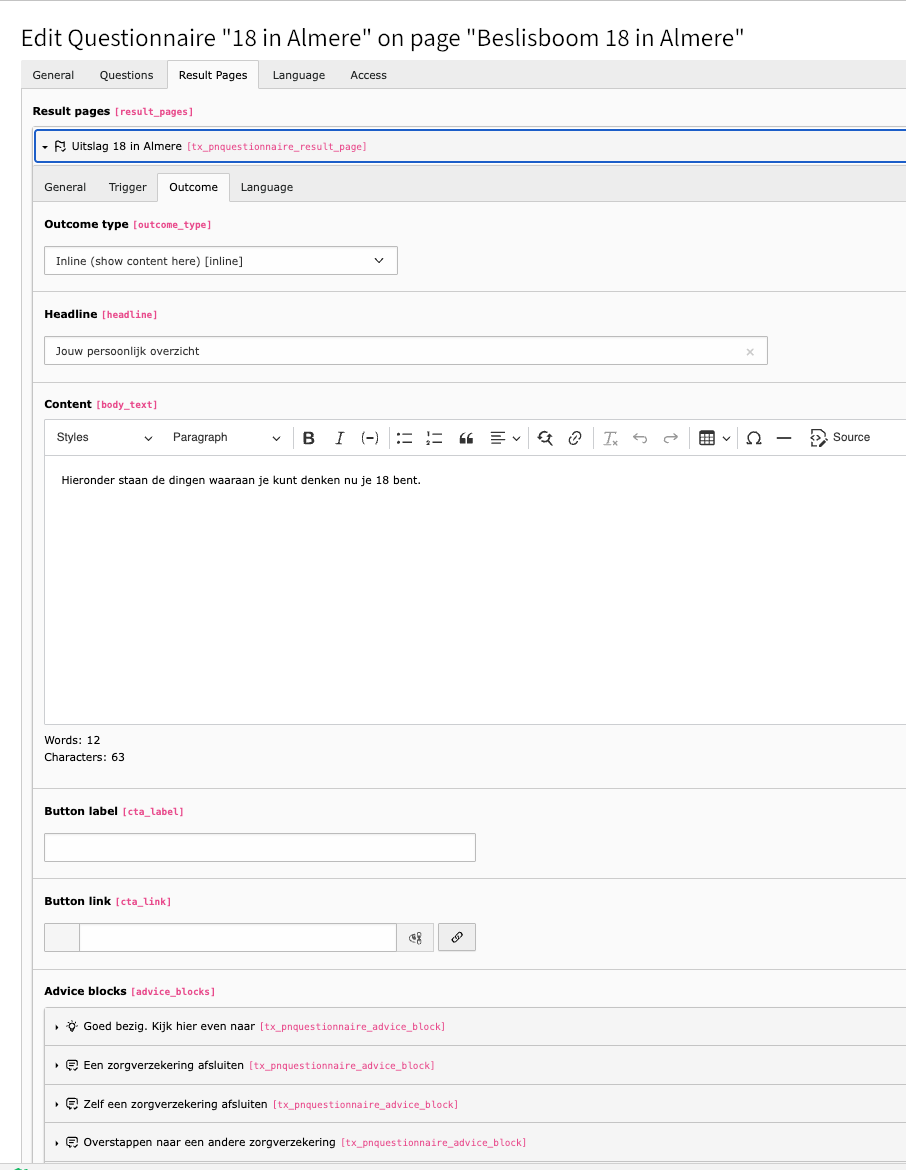Click into the Button label field

click(260, 848)
